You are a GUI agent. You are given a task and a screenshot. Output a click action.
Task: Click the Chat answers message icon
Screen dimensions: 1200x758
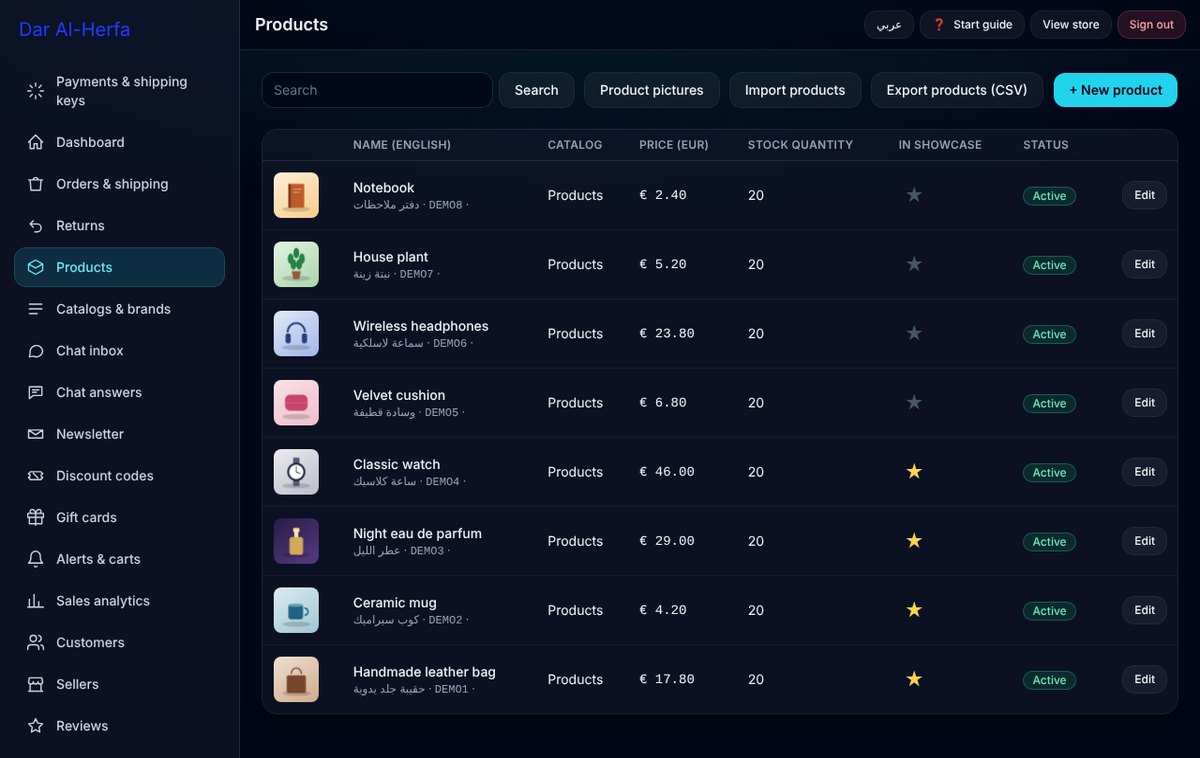tap(36, 392)
